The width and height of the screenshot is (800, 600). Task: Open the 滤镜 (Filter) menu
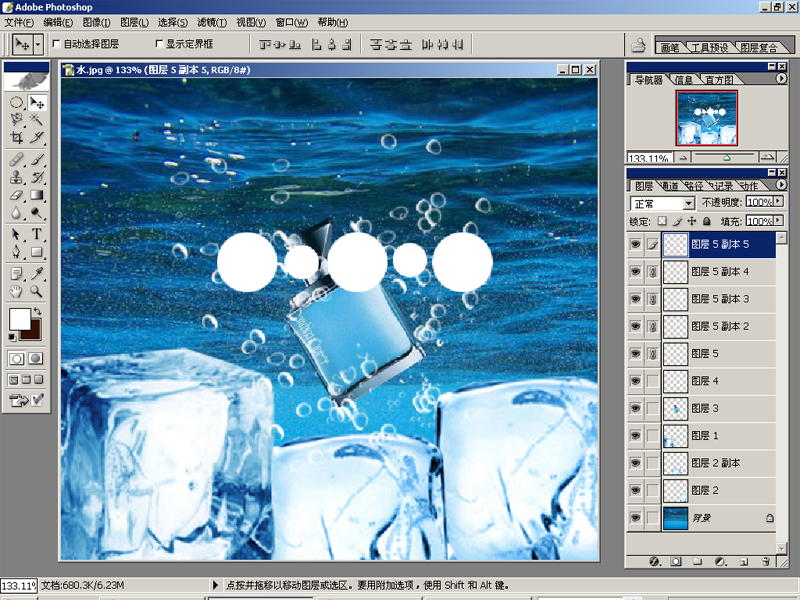[212, 22]
